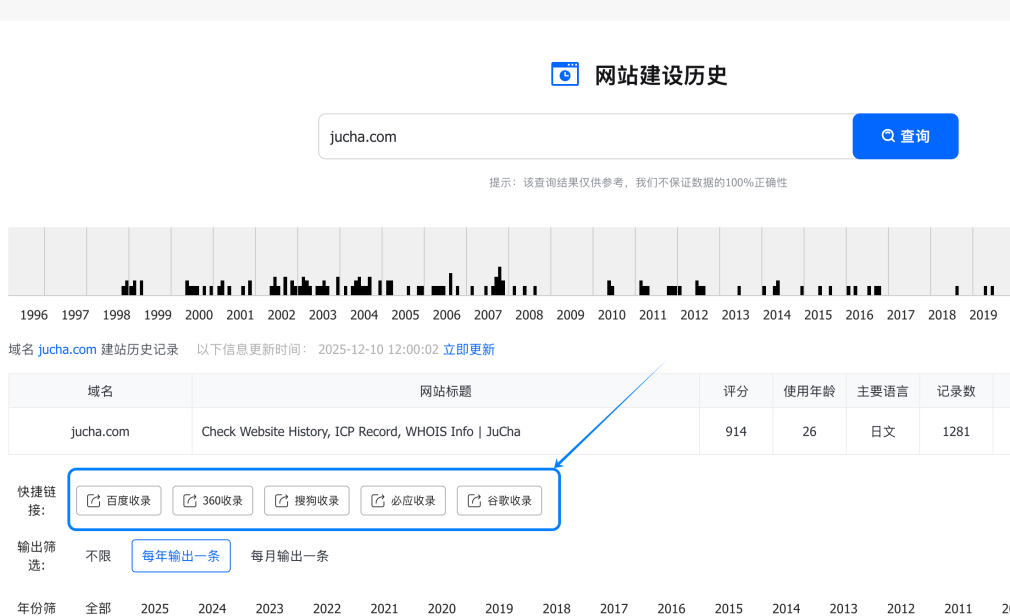Open the 必应收录 quick link

(403, 501)
